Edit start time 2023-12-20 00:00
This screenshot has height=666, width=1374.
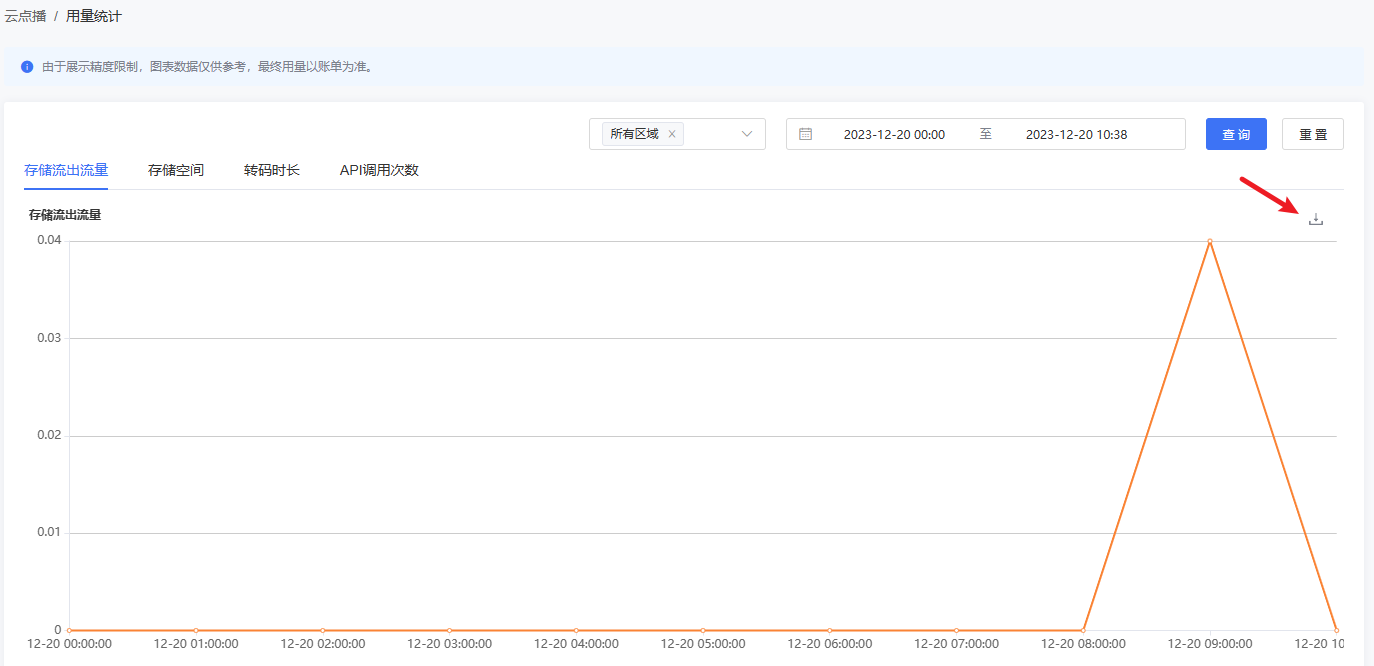pyautogui.click(x=894, y=134)
